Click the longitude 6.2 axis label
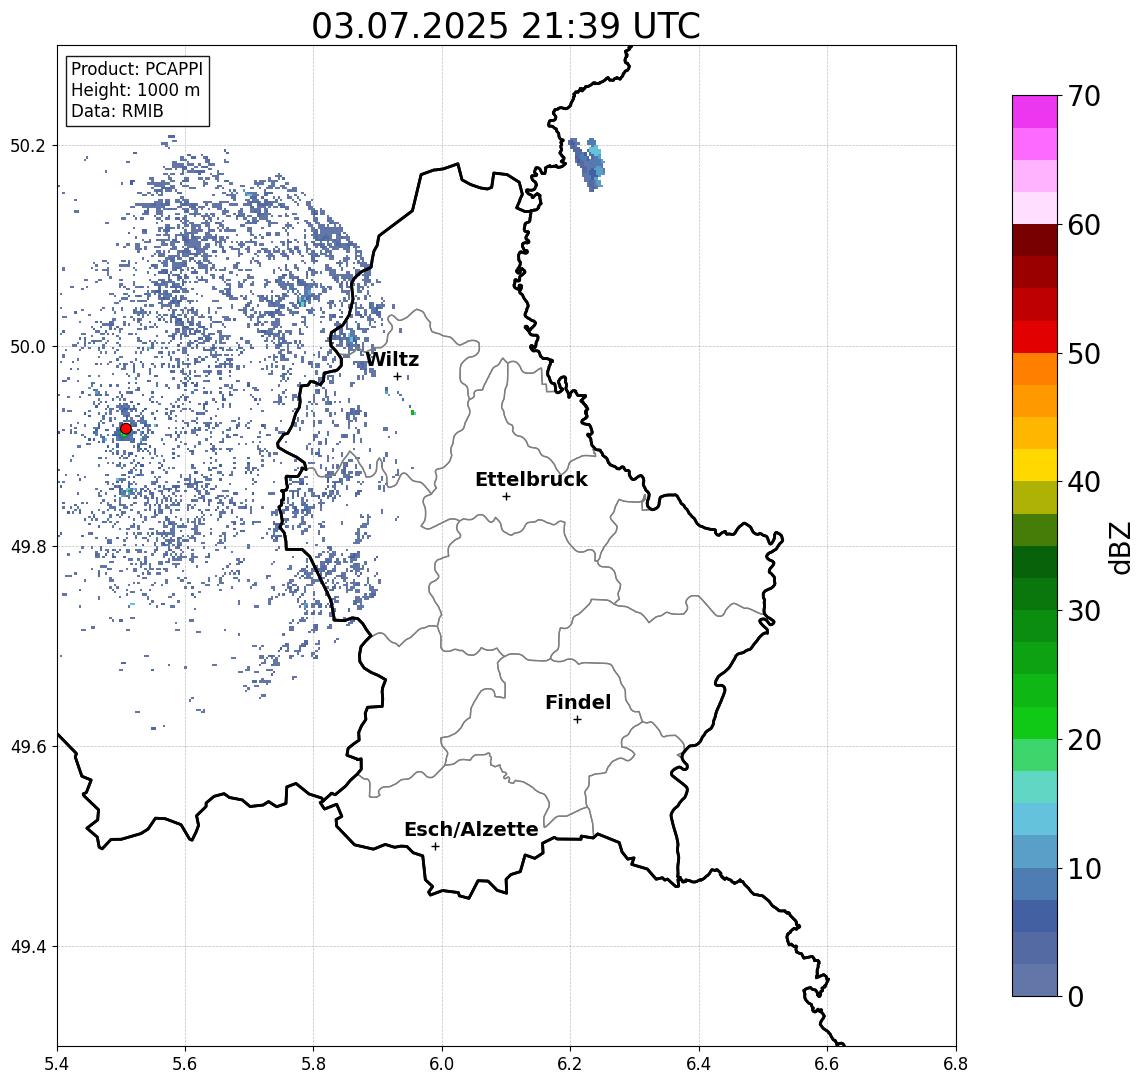1145x1084 pixels. pyautogui.click(x=570, y=1064)
